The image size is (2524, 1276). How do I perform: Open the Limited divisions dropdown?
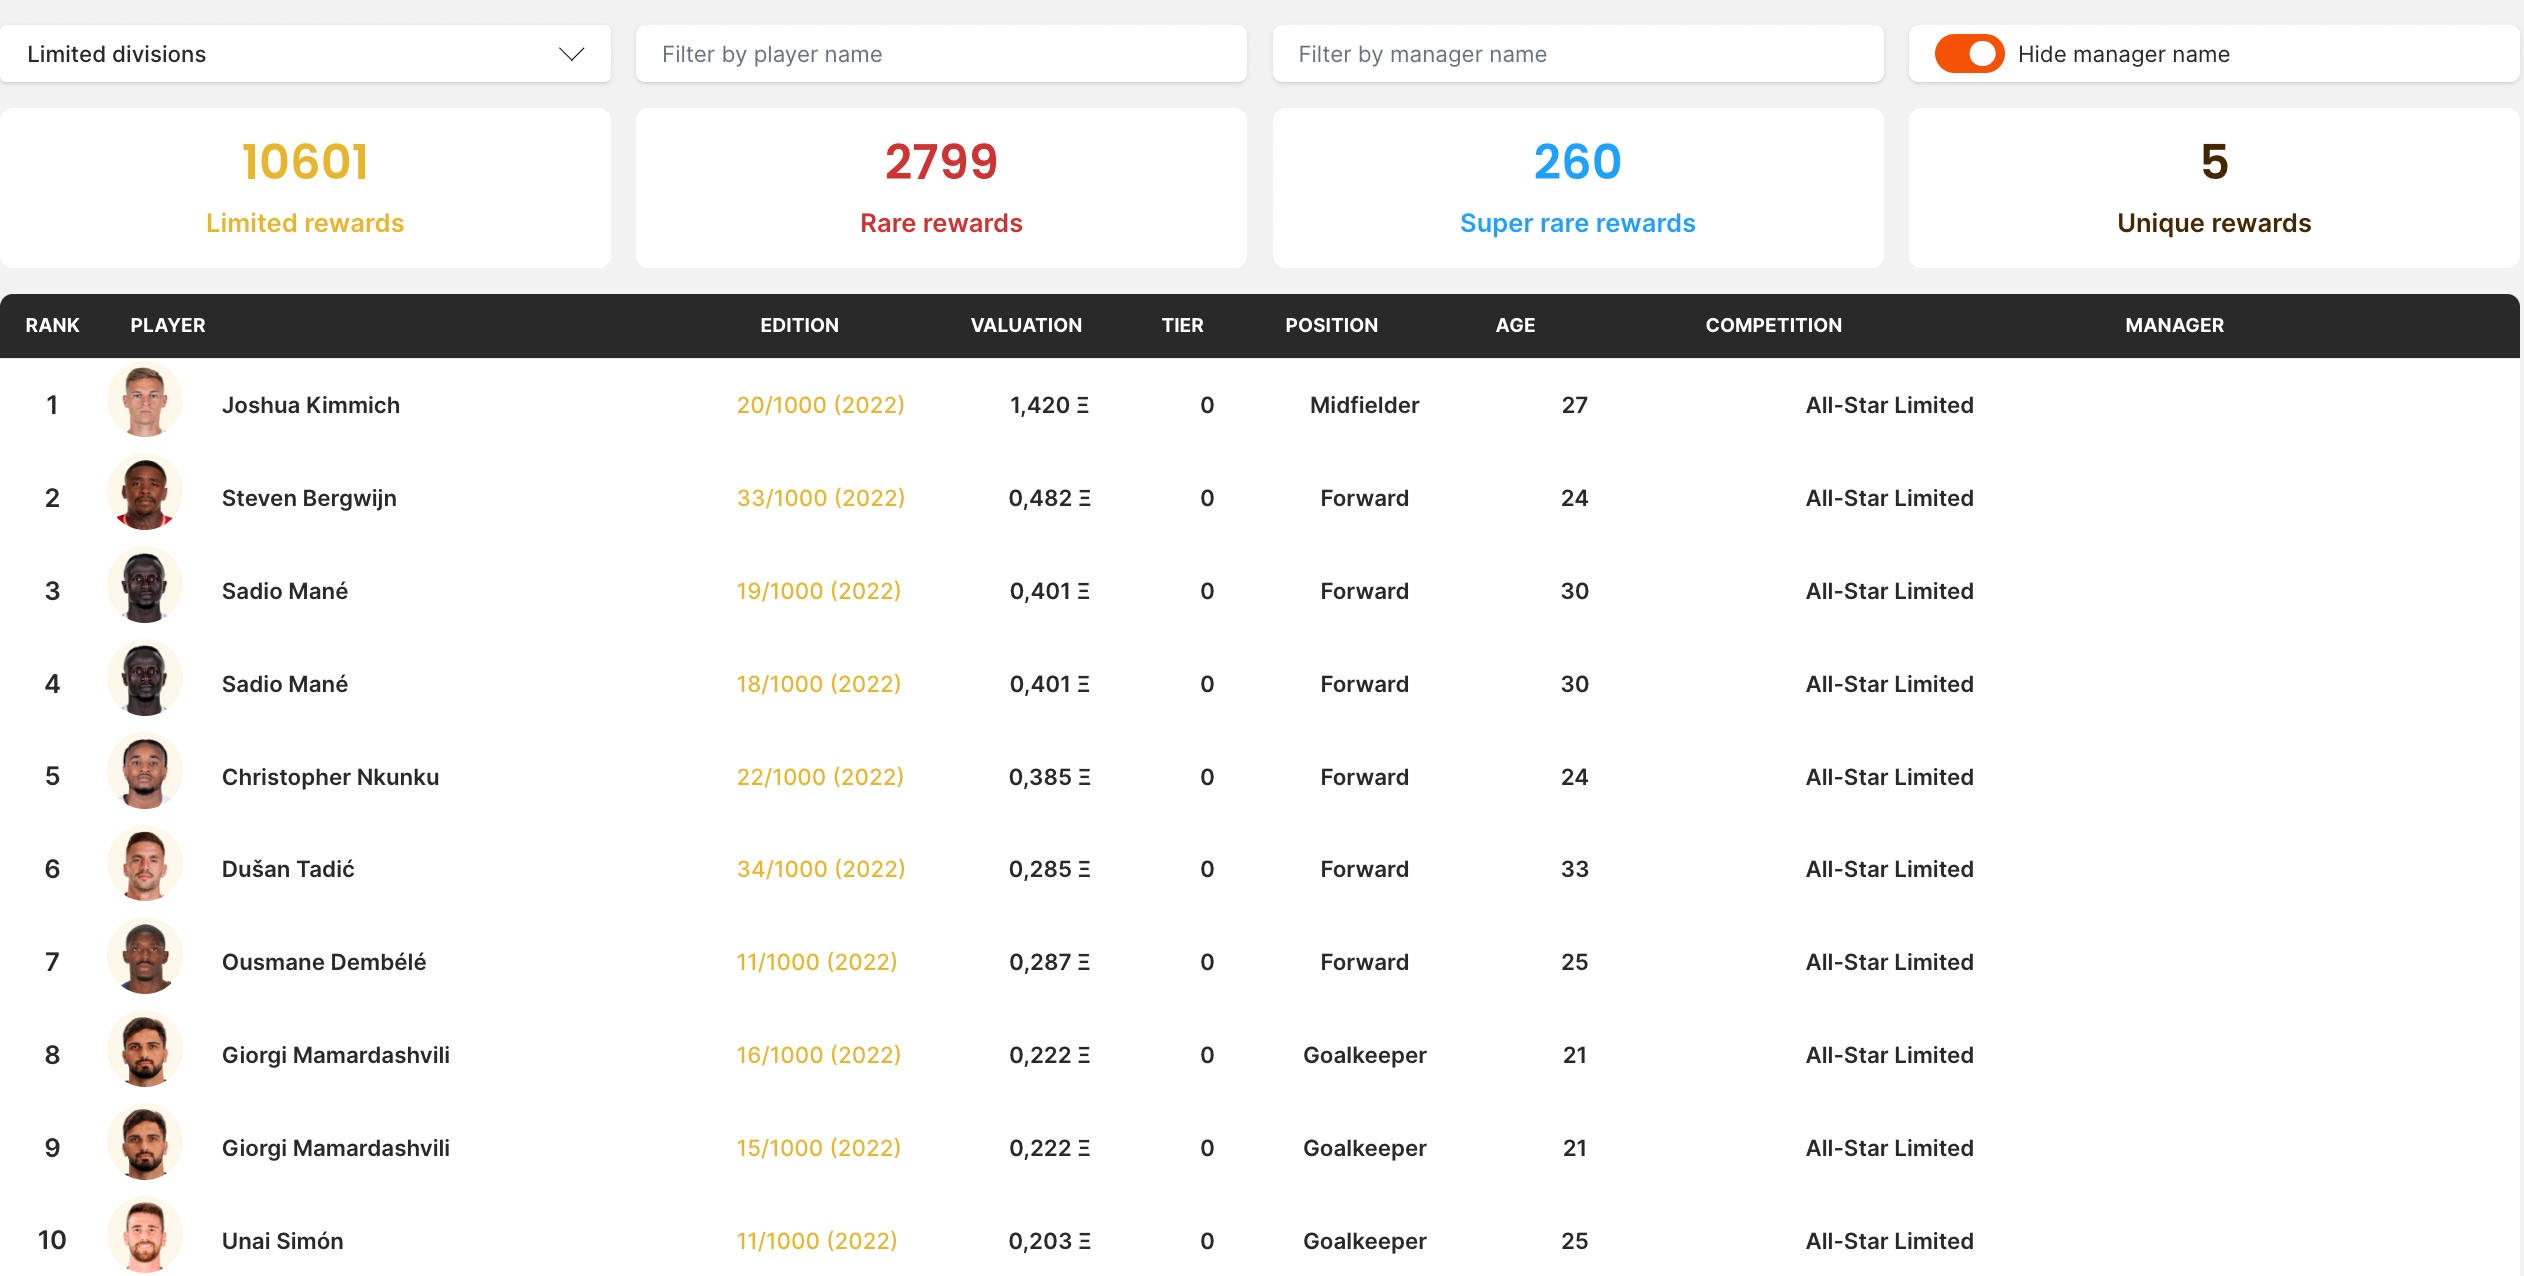[305, 54]
